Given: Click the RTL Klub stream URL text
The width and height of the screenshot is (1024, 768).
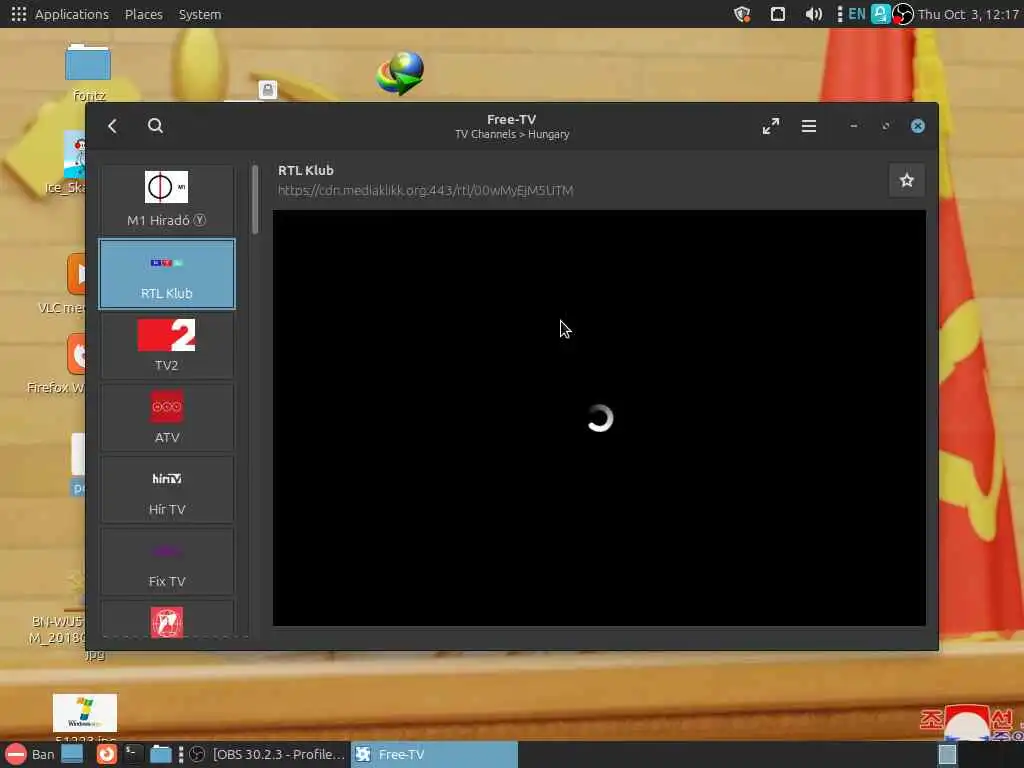Looking at the screenshot, I should point(425,191).
